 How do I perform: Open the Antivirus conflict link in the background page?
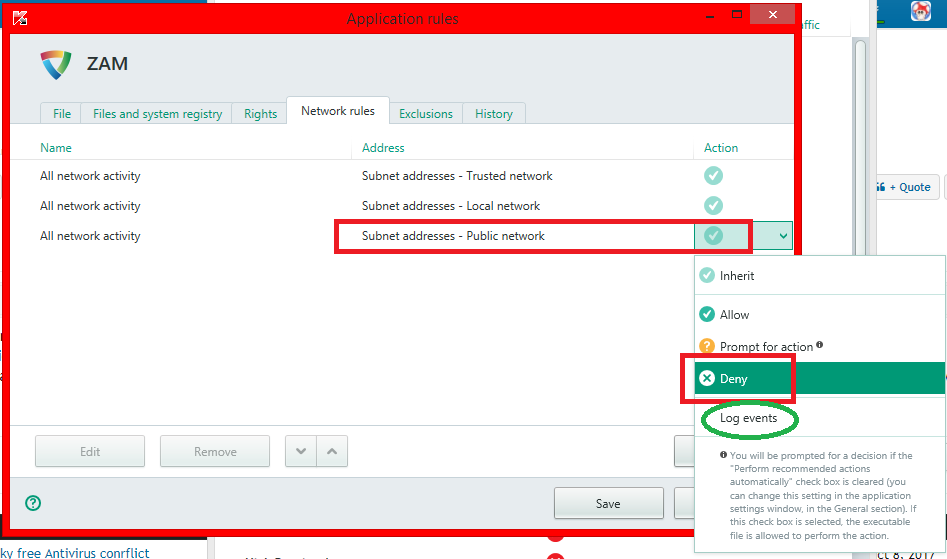point(75,552)
